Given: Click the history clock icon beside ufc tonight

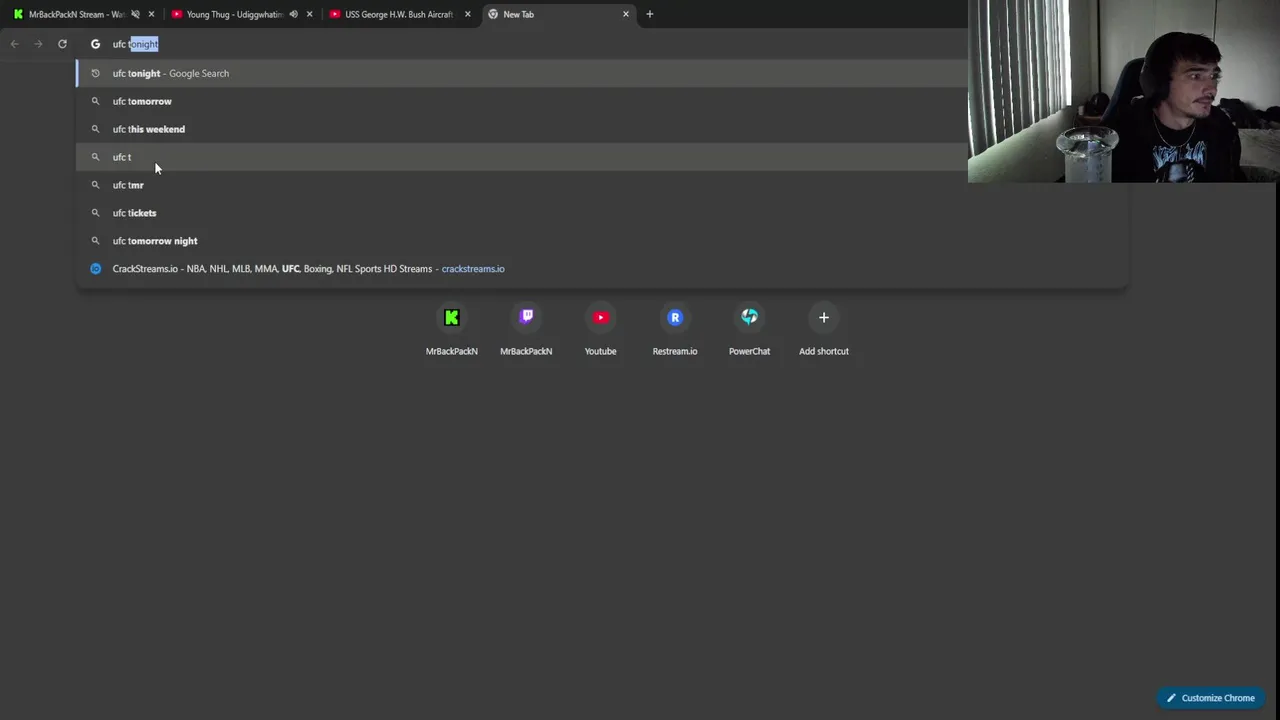Looking at the screenshot, I should coord(96,73).
